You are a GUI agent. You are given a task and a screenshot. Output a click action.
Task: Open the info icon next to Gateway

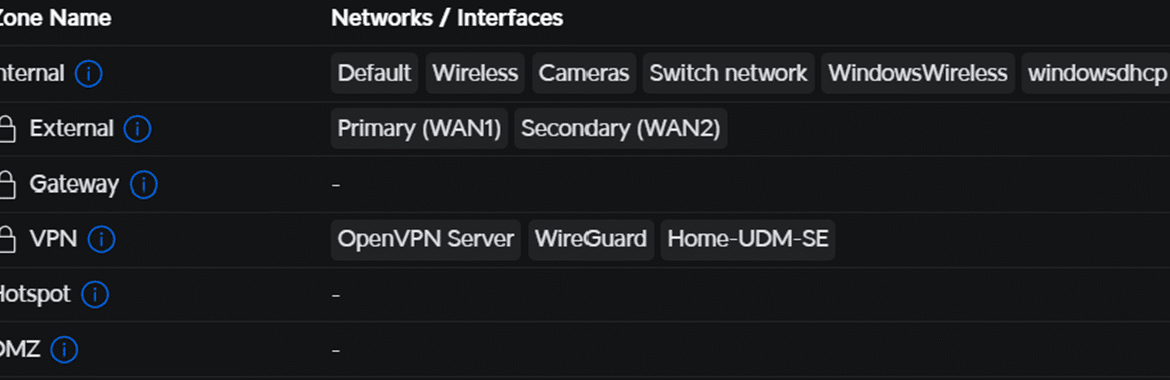point(143,184)
